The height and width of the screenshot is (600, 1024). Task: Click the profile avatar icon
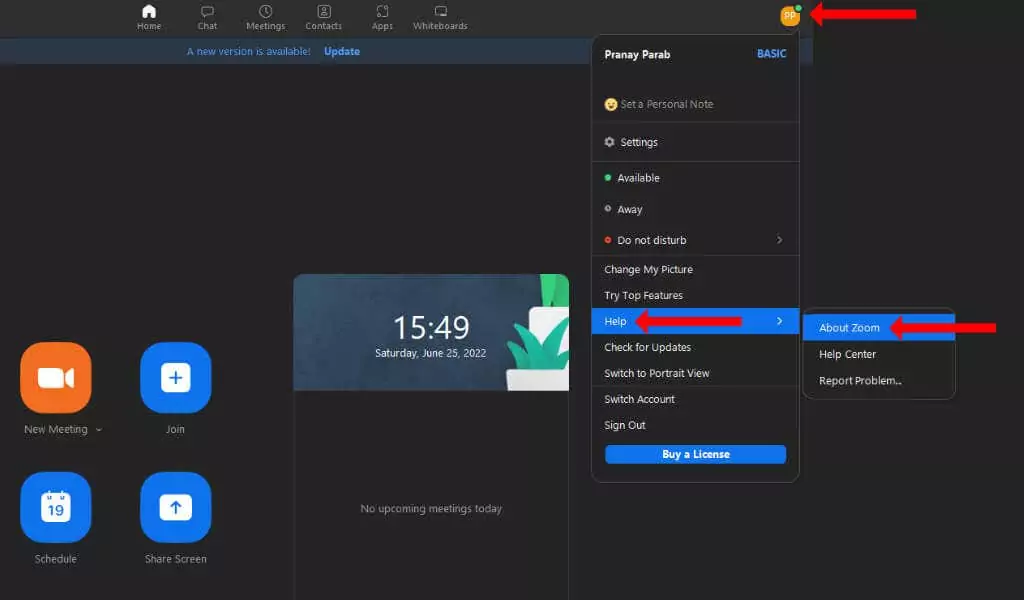790,15
